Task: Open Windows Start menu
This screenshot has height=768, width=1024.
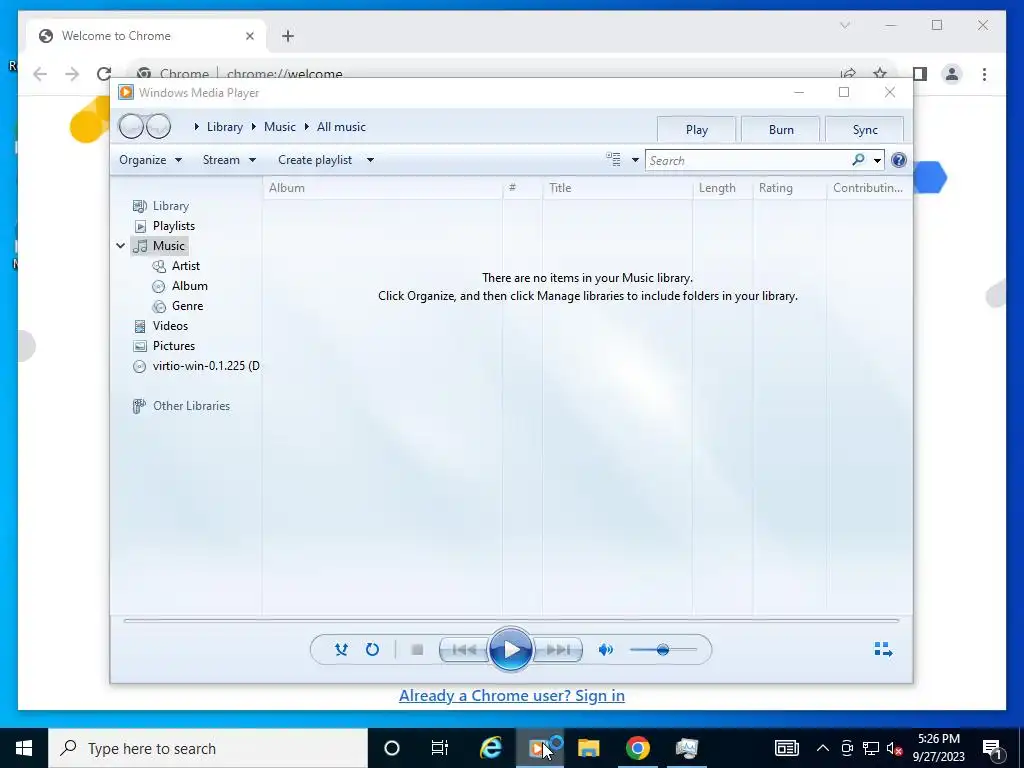Action: (24, 748)
